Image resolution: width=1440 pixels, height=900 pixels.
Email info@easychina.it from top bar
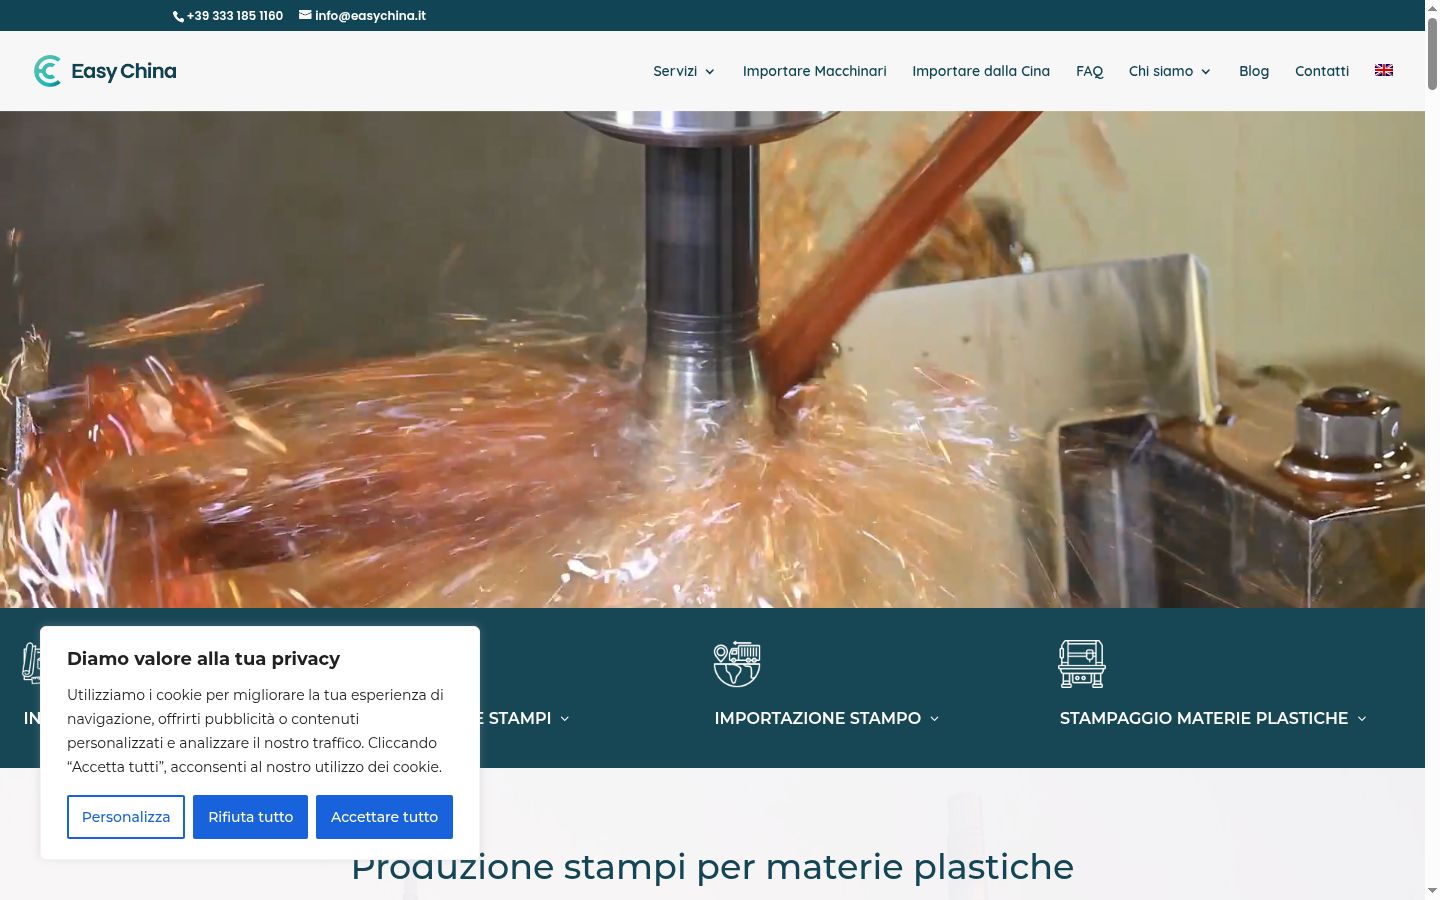[362, 16]
